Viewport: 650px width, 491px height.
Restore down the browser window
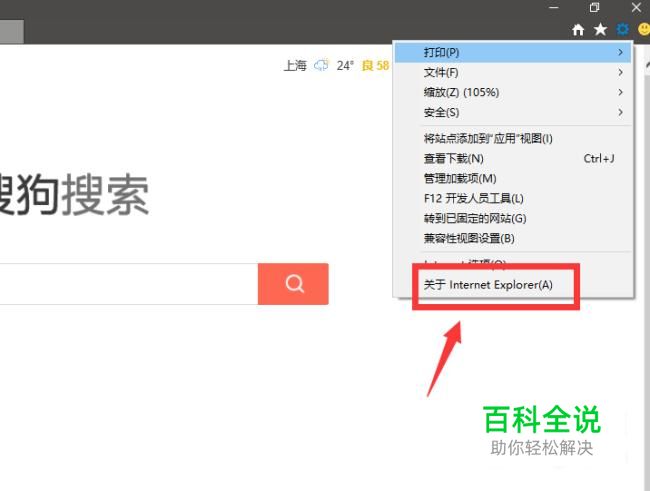(x=594, y=7)
